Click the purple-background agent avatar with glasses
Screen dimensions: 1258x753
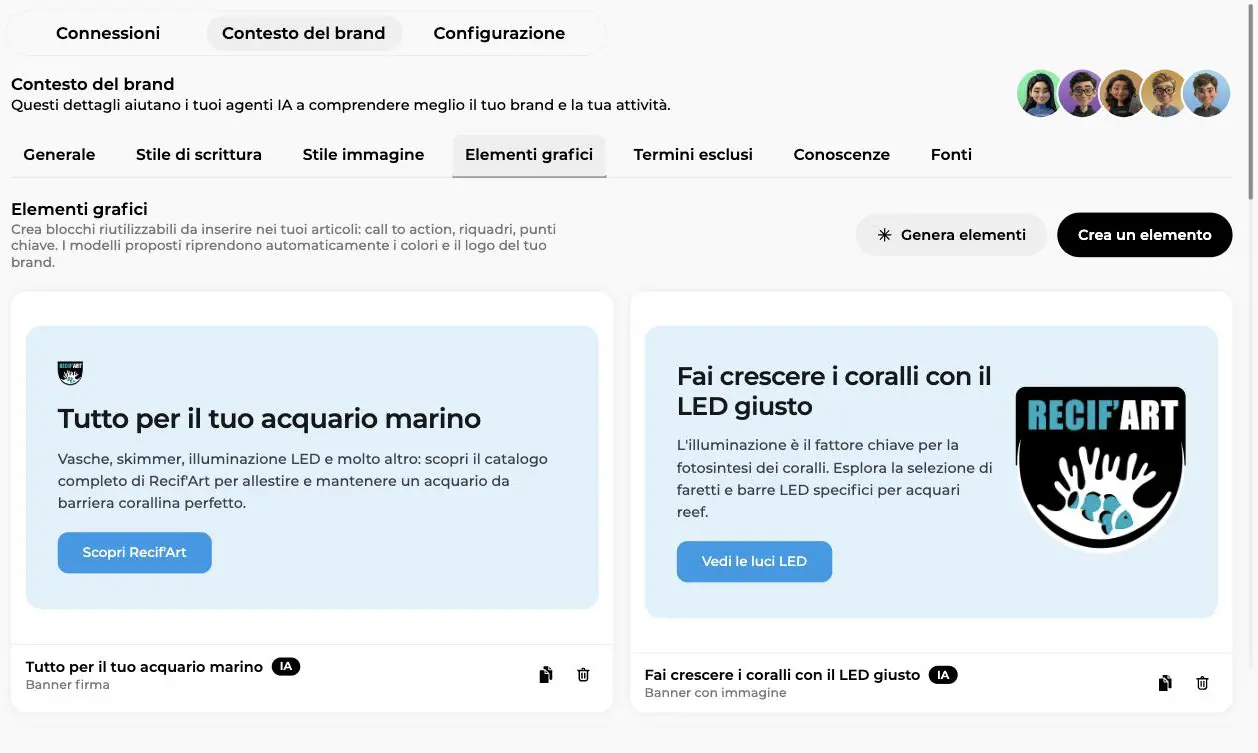click(x=1081, y=93)
